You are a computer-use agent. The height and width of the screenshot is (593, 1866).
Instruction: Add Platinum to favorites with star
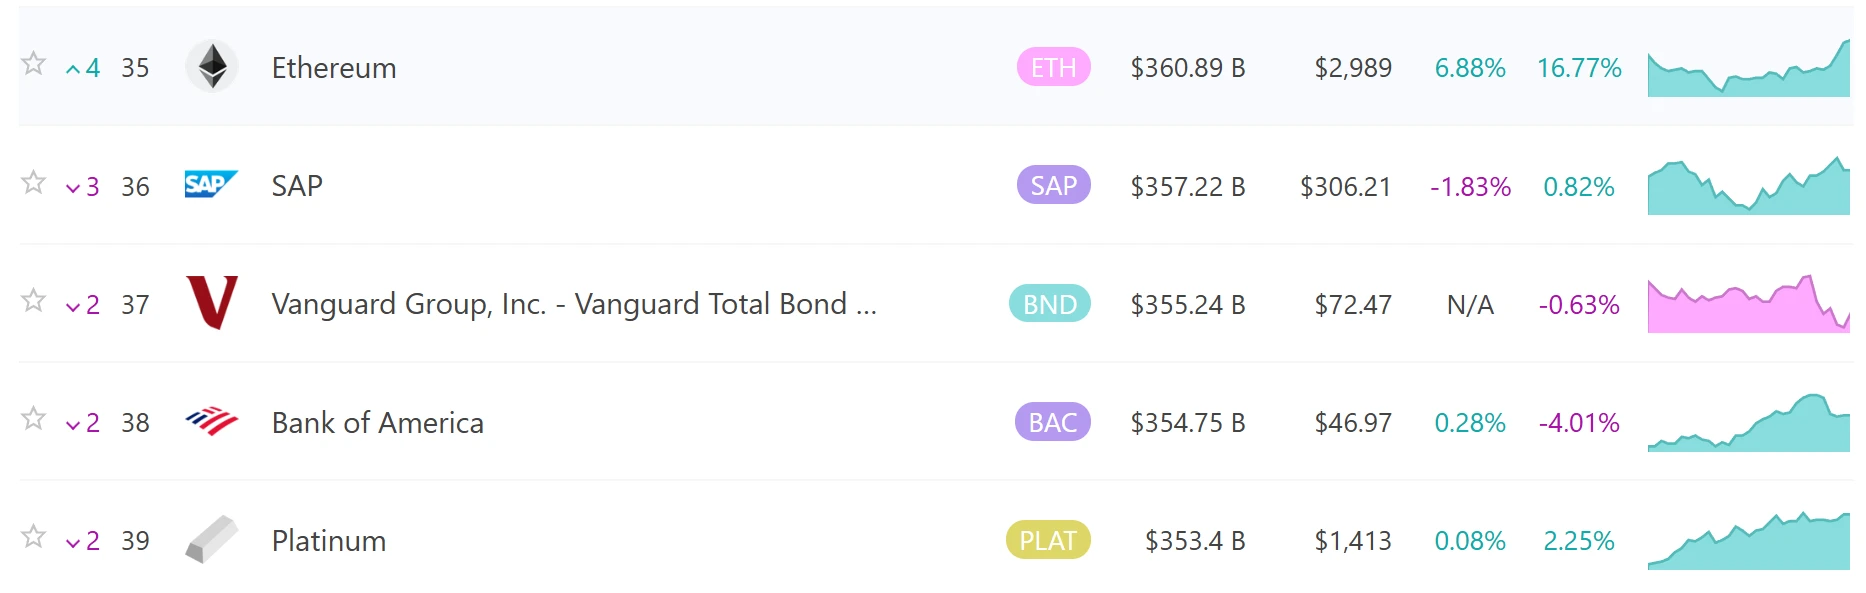[x=34, y=537]
